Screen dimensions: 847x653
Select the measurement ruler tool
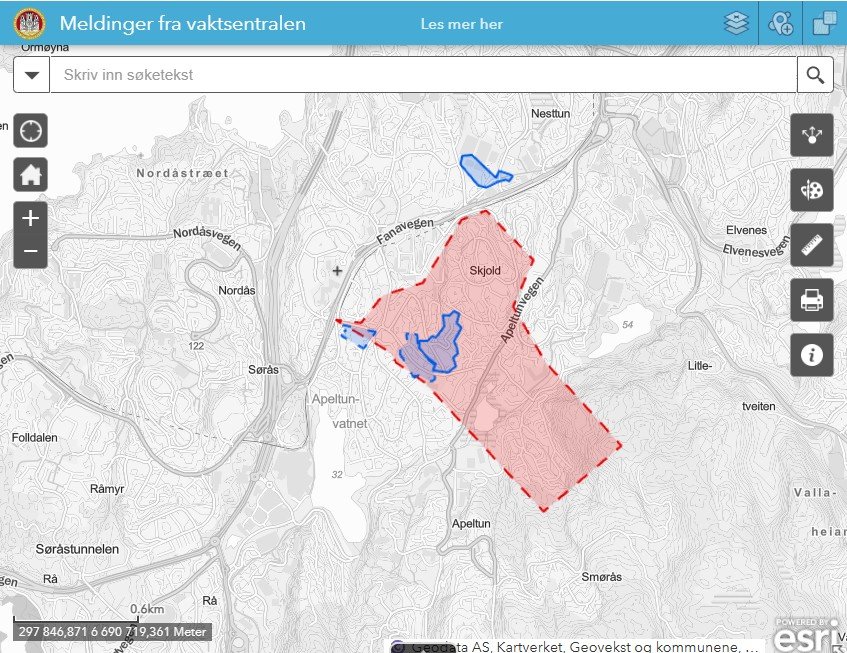(811, 245)
